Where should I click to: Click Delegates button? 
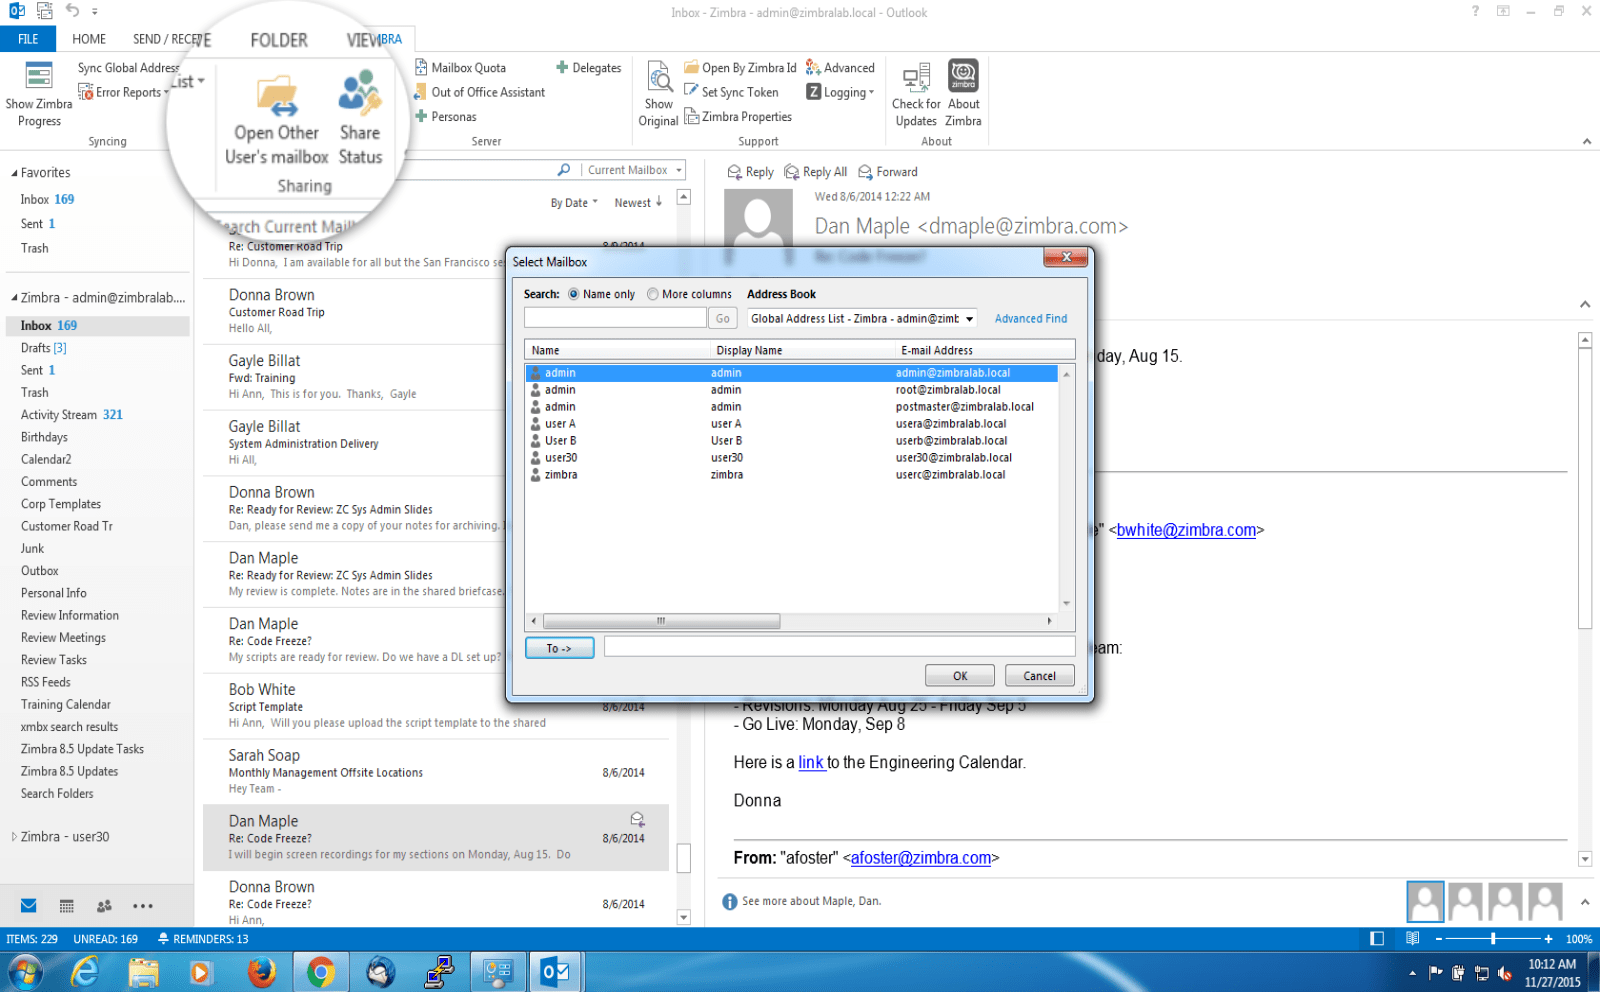pos(589,68)
